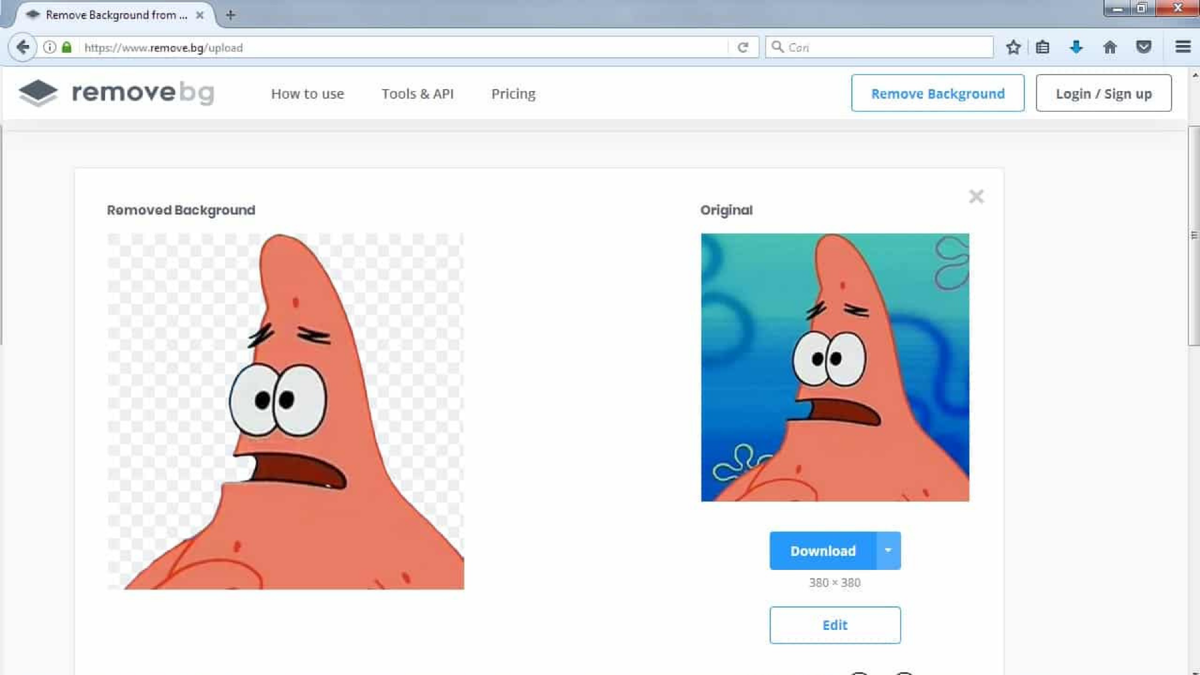The image size is (1200, 675).
Task: Click the Original image thumbnail
Action: point(834,366)
